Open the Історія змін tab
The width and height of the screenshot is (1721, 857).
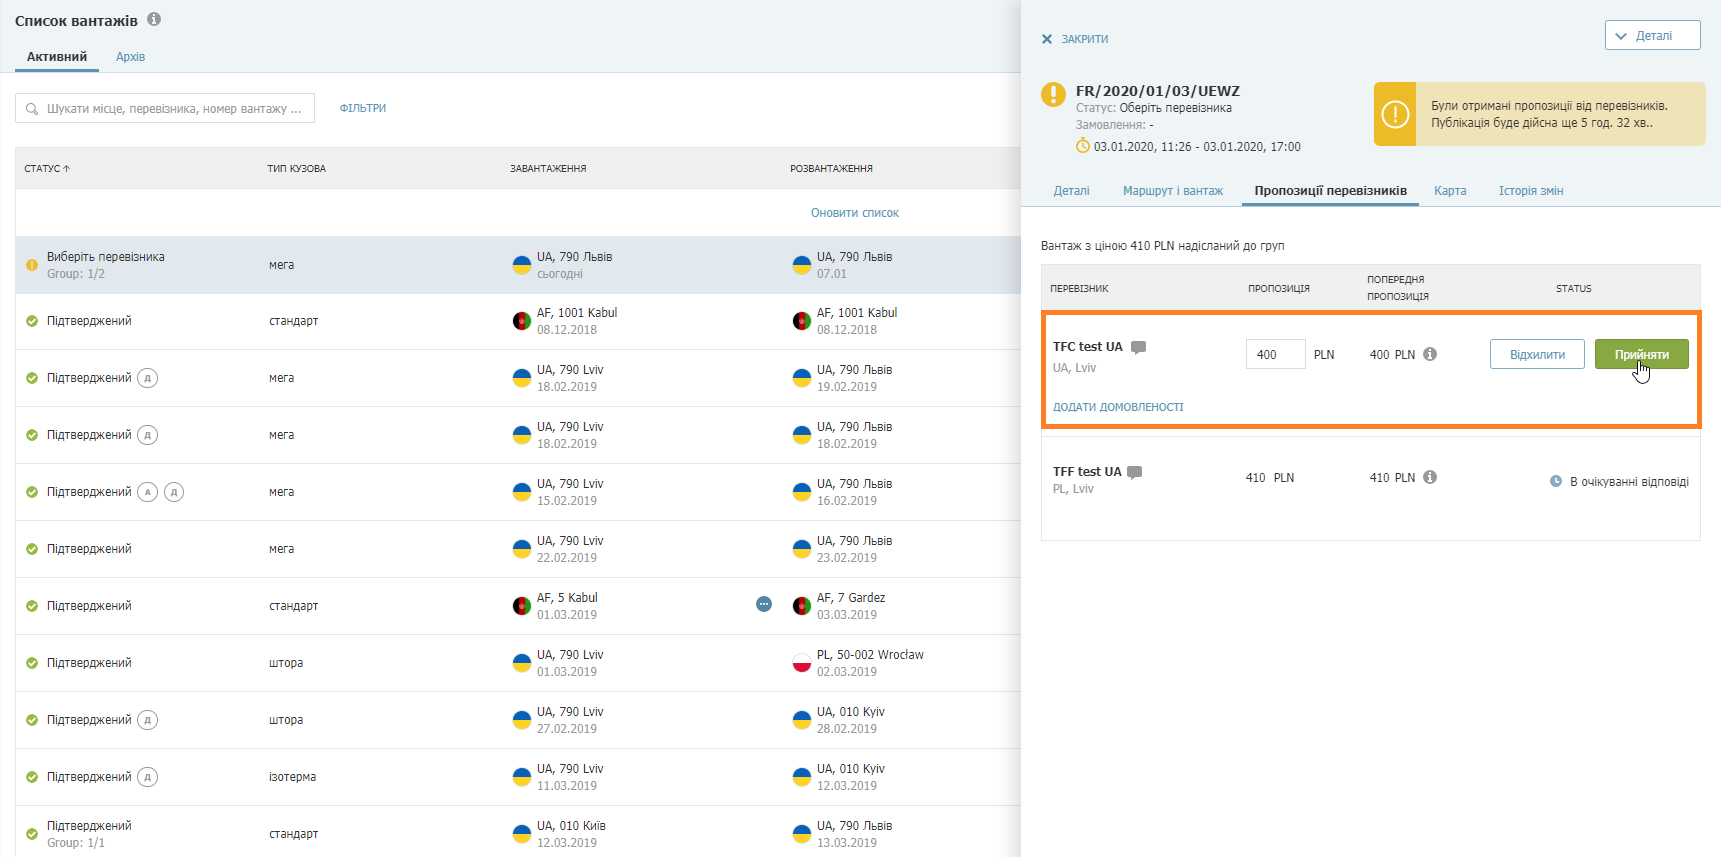coord(1531,191)
